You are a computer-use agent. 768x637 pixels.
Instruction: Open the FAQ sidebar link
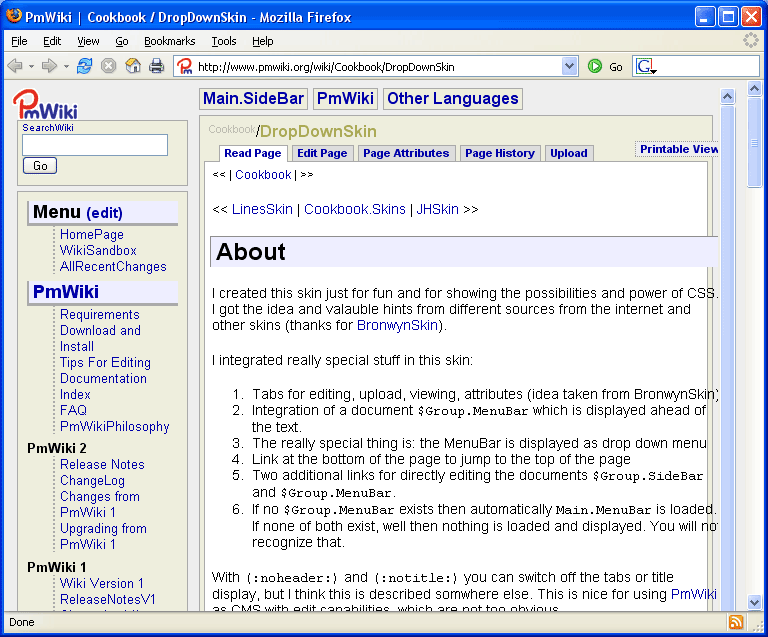(x=73, y=411)
